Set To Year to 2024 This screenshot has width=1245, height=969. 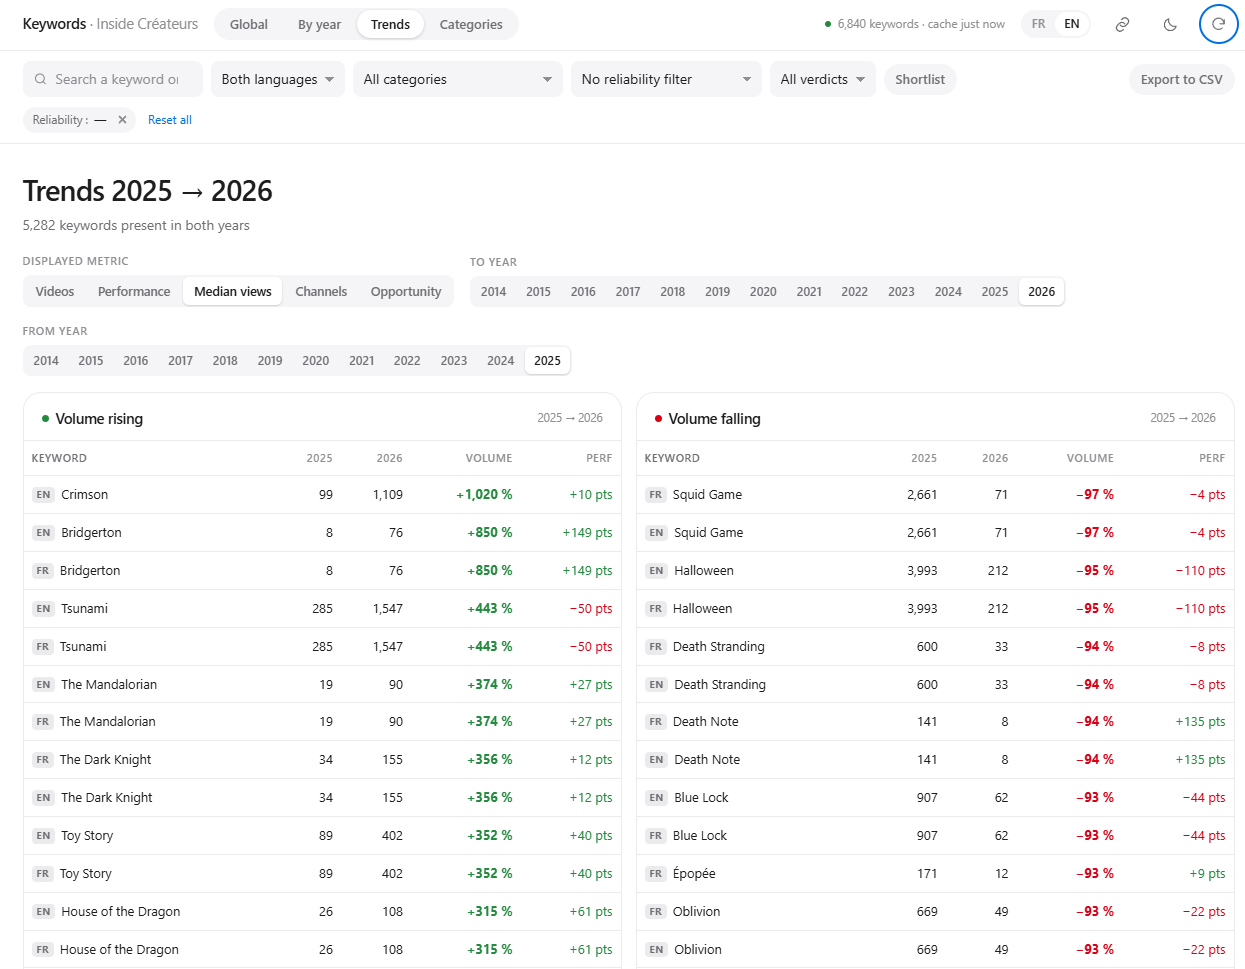click(948, 291)
